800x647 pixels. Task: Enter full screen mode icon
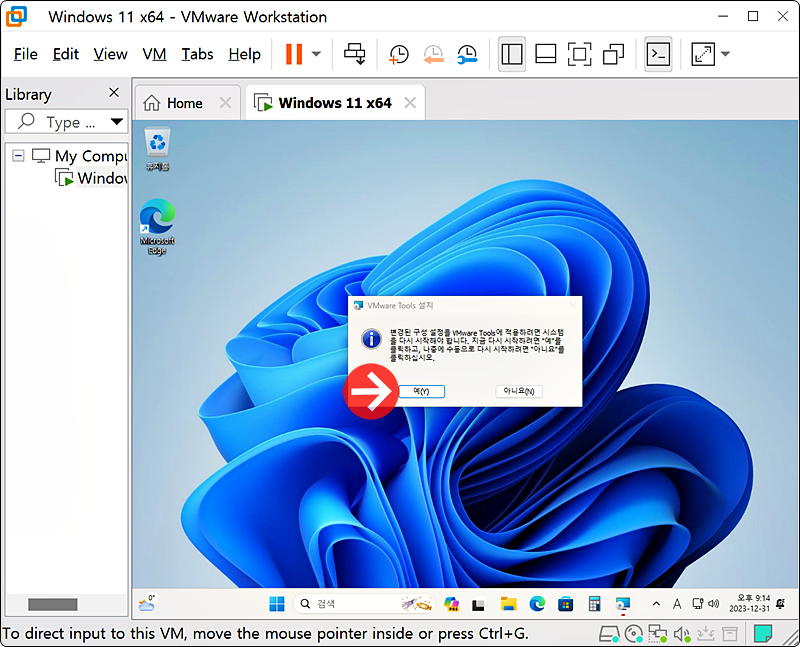click(x=580, y=54)
